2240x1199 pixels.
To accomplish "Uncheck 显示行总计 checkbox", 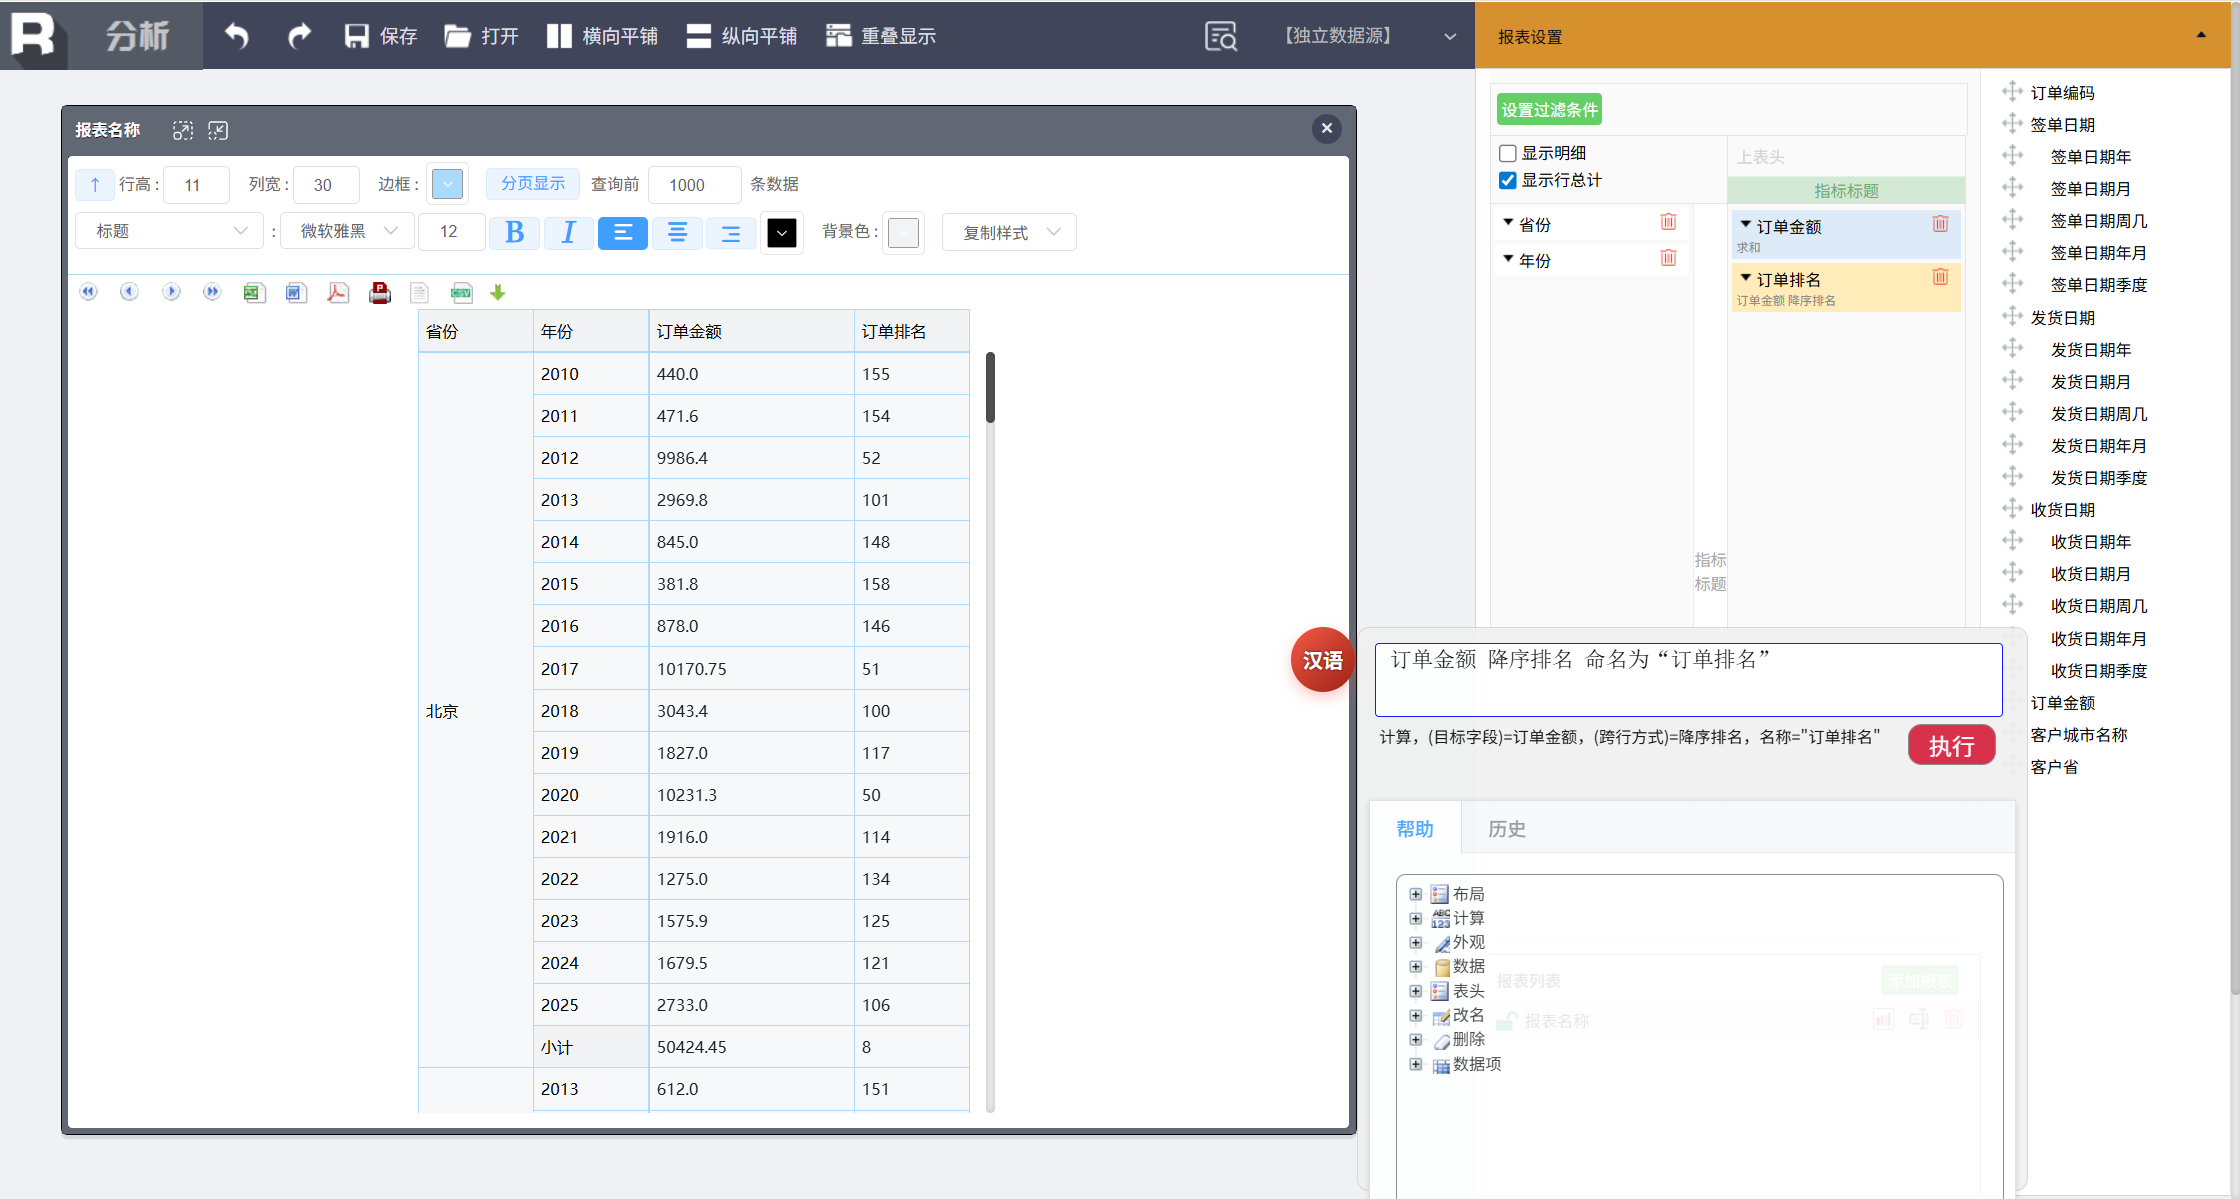I will (1508, 180).
